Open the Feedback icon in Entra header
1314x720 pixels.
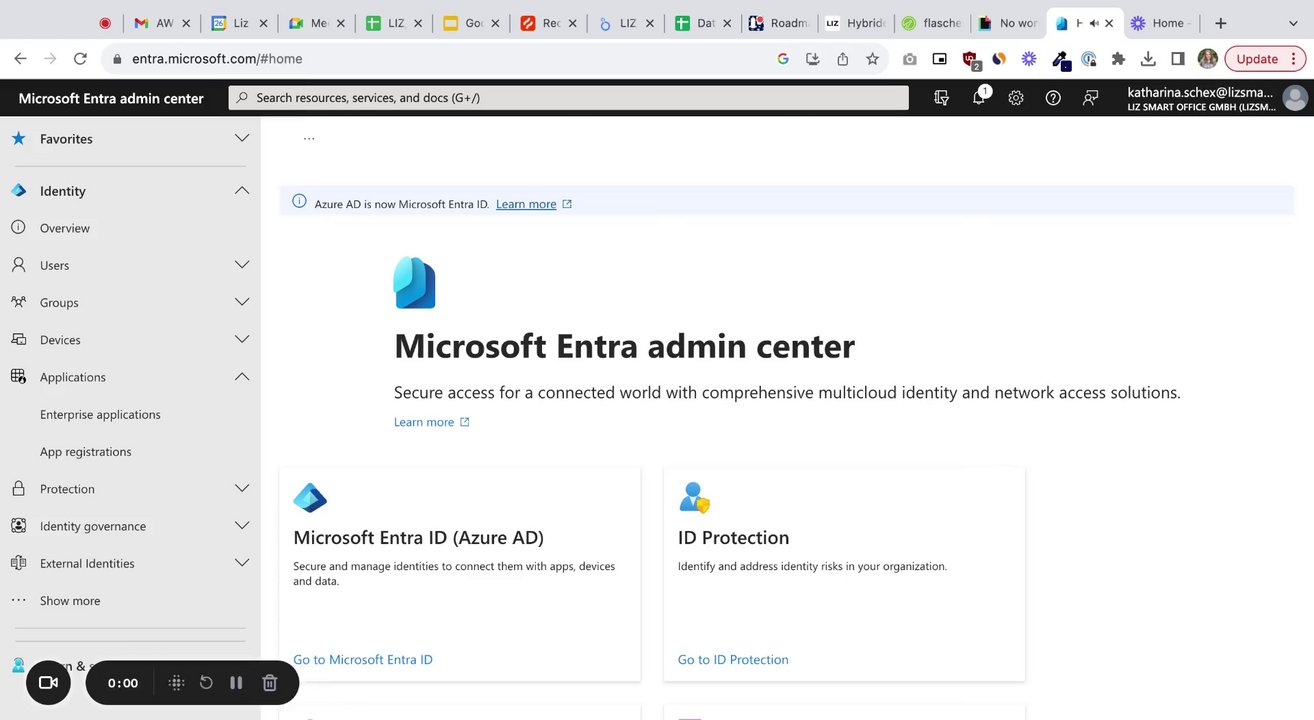pyautogui.click(x=1090, y=98)
